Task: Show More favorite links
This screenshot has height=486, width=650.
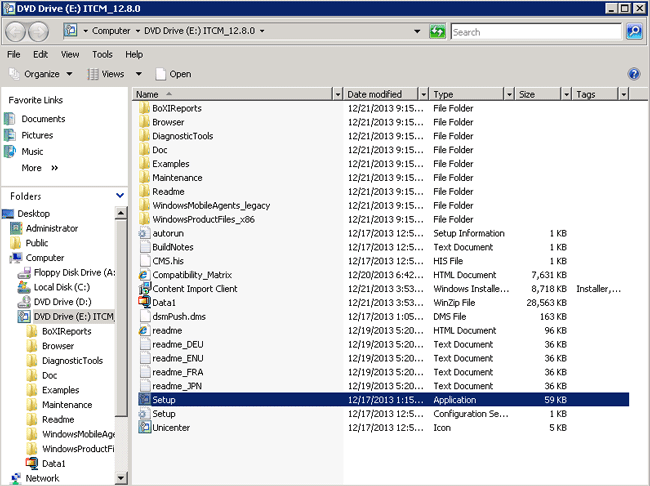Action: pos(40,168)
